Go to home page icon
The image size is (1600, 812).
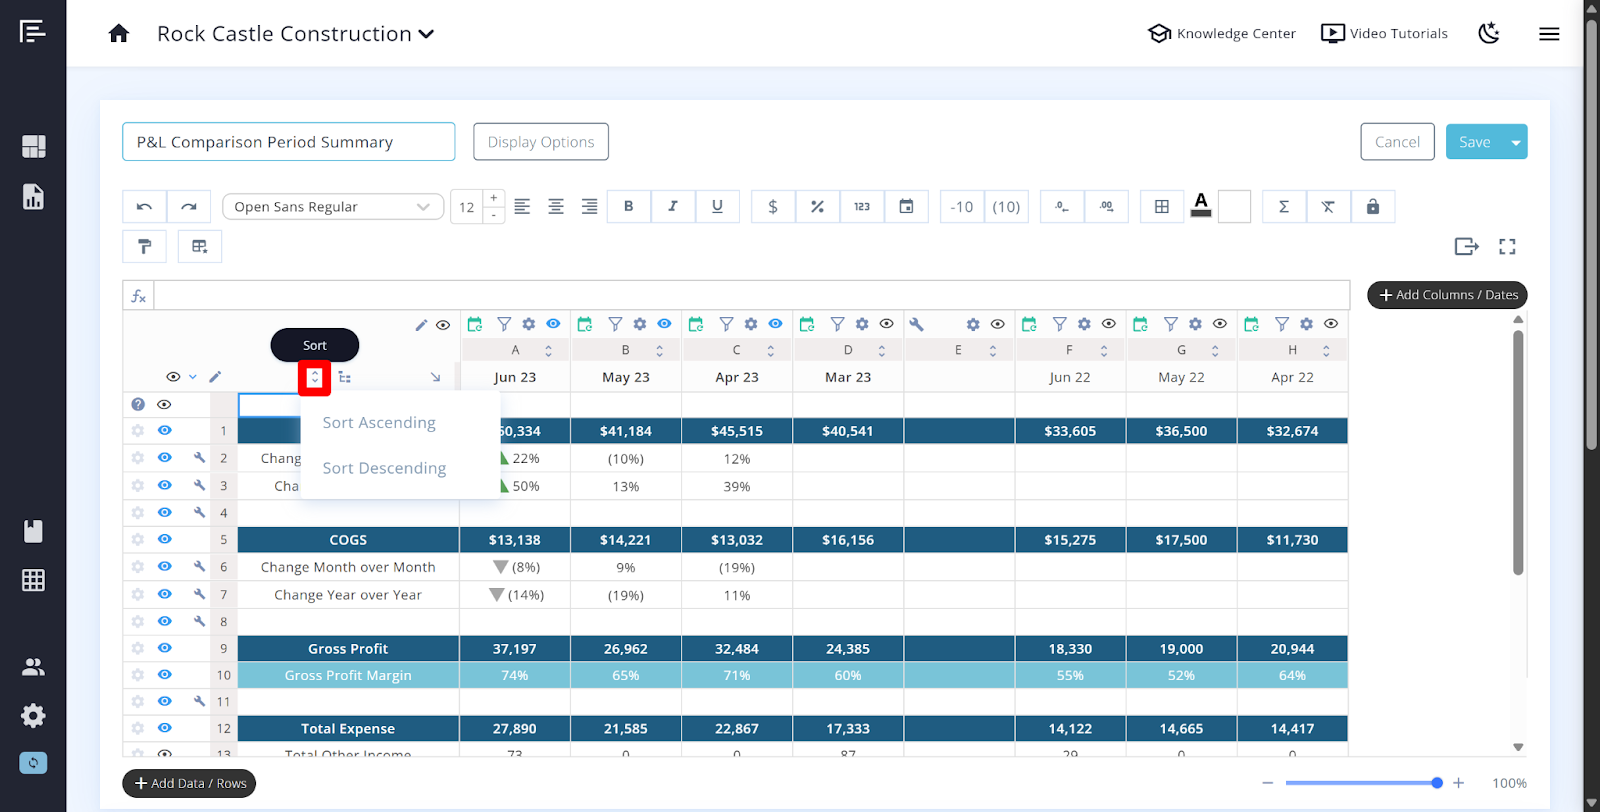click(x=119, y=34)
